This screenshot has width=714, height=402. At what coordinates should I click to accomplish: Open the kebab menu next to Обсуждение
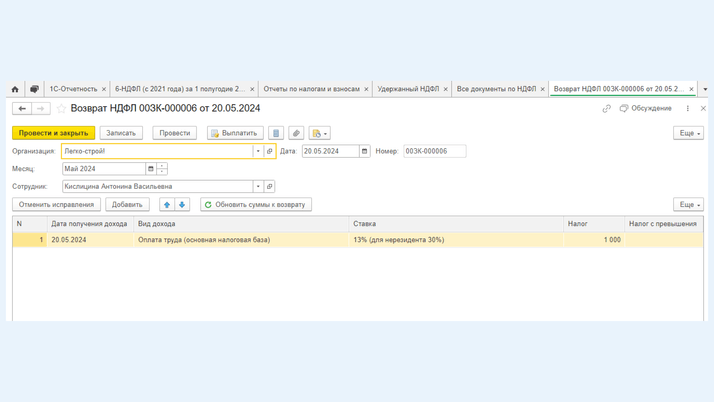click(x=688, y=108)
